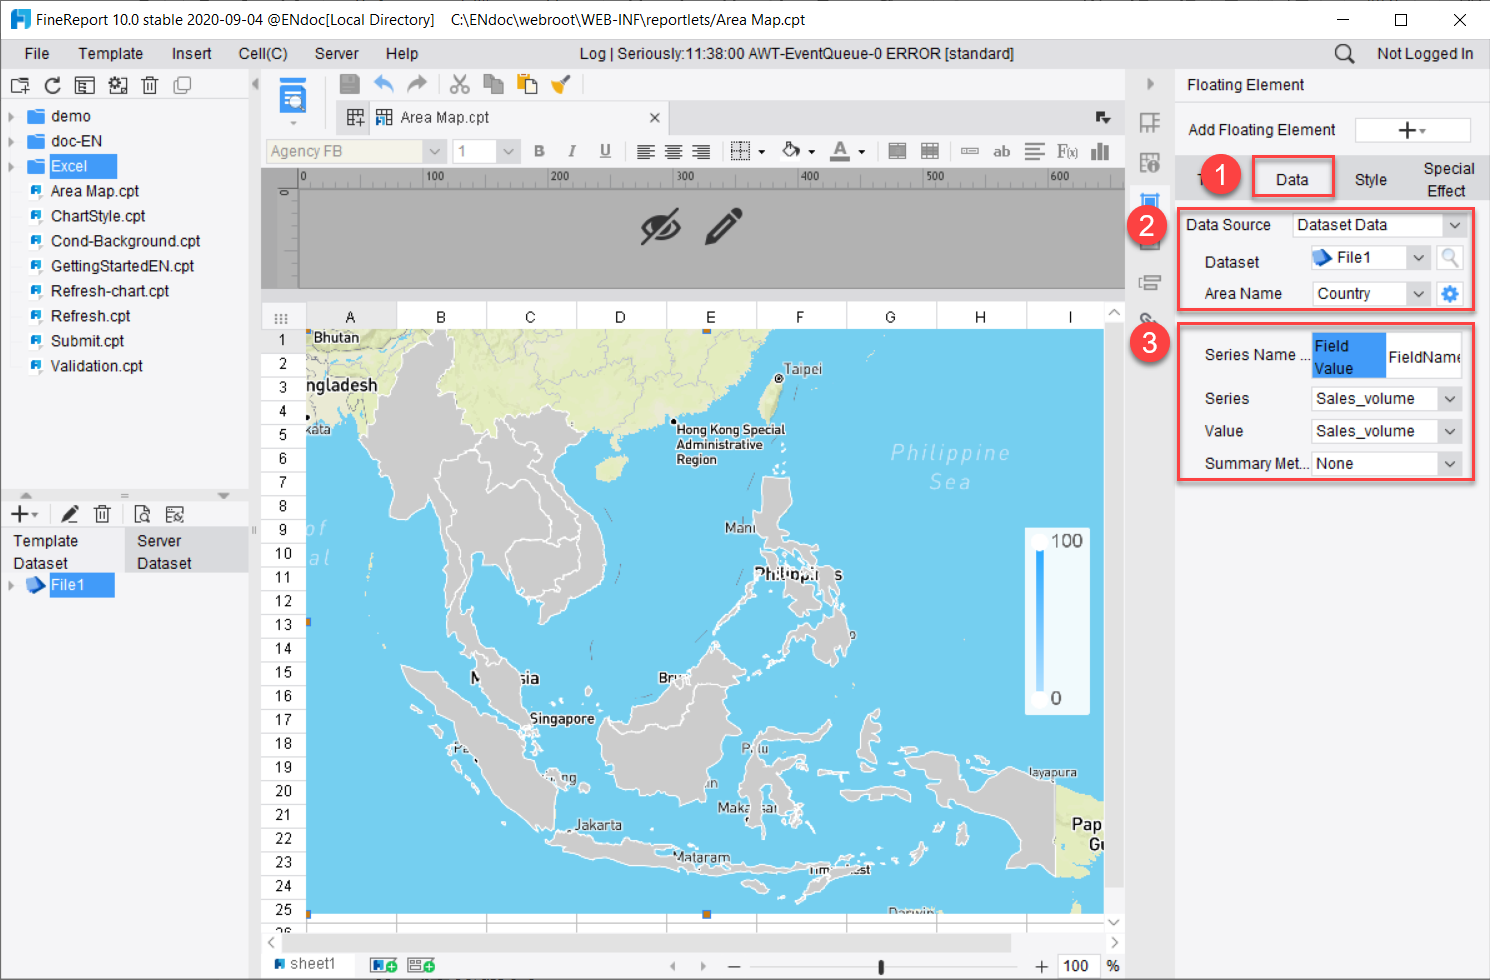Open the Template menu
The width and height of the screenshot is (1490, 980).
[110, 53]
